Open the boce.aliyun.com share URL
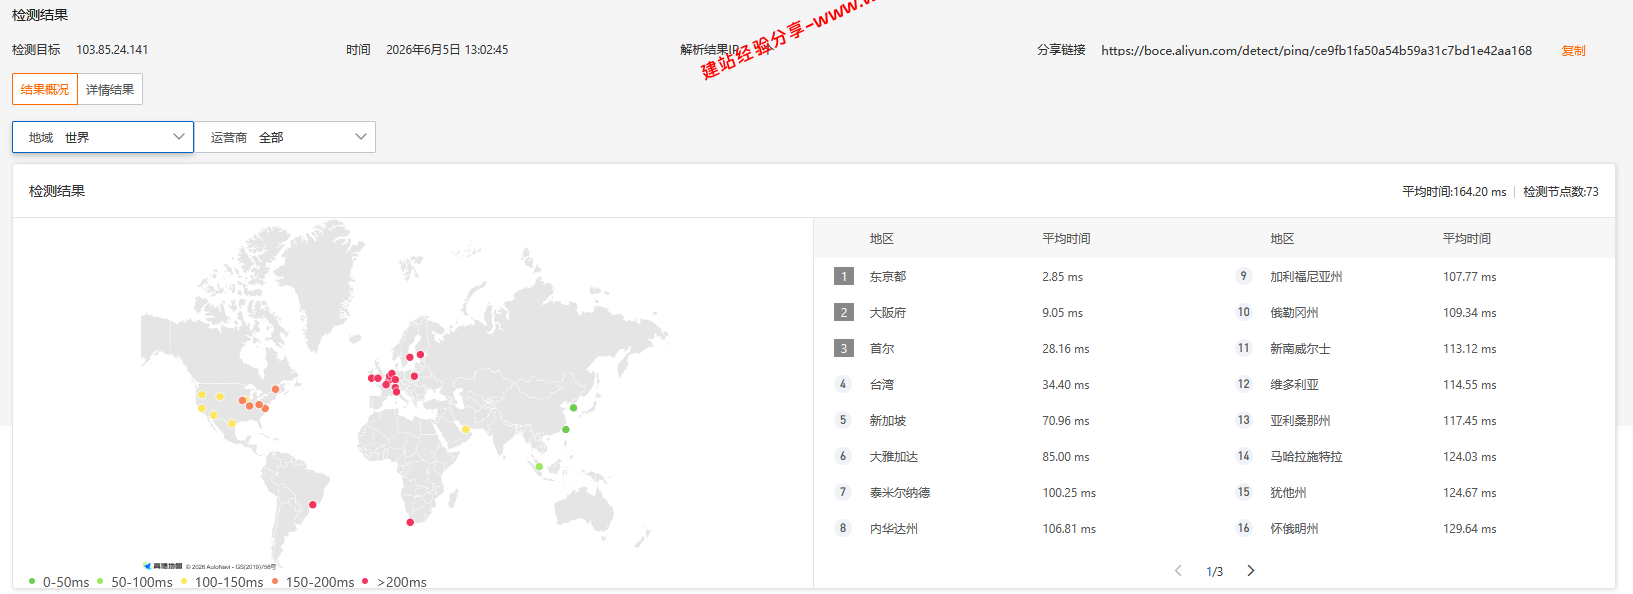Screen dimensions: 1633x594 1316,50
